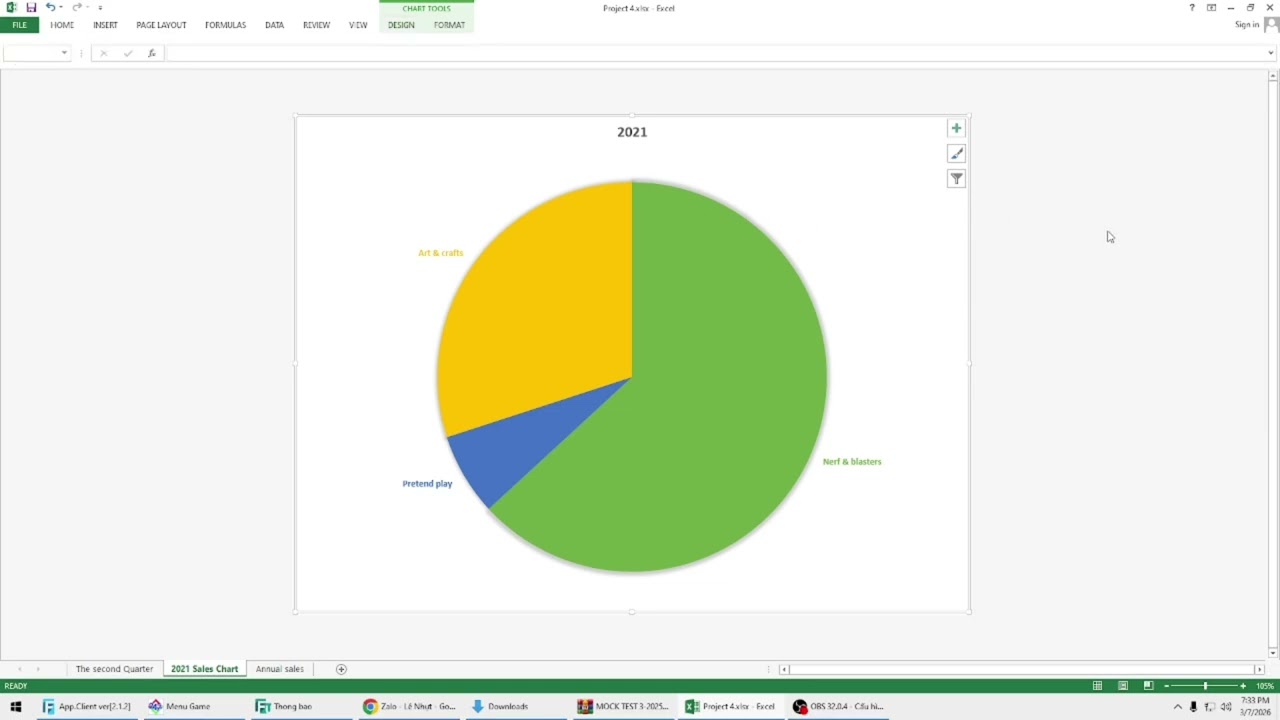Click the Pretend play data label
The width and height of the screenshot is (1280, 720).
coord(427,484)
